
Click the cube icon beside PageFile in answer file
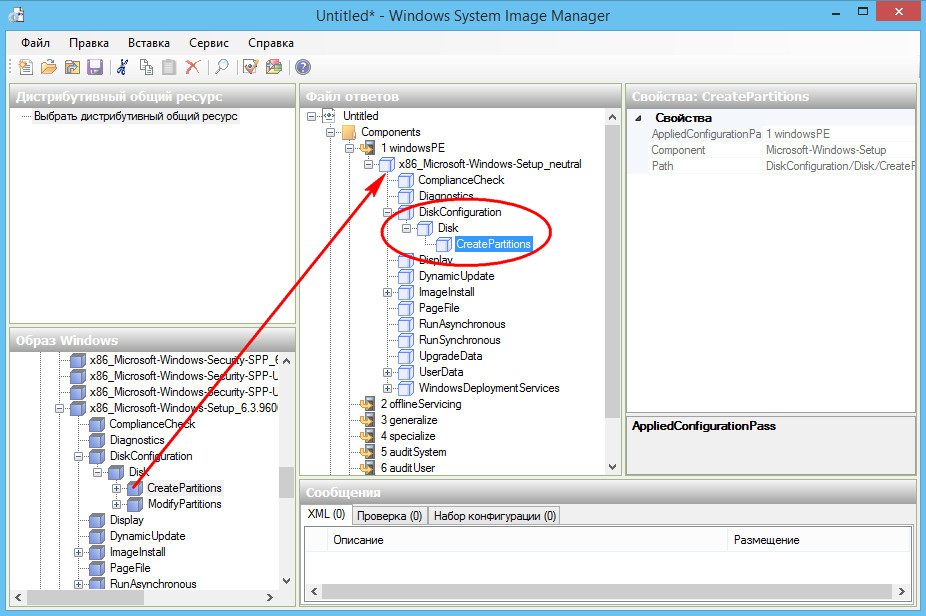(406, 308)
